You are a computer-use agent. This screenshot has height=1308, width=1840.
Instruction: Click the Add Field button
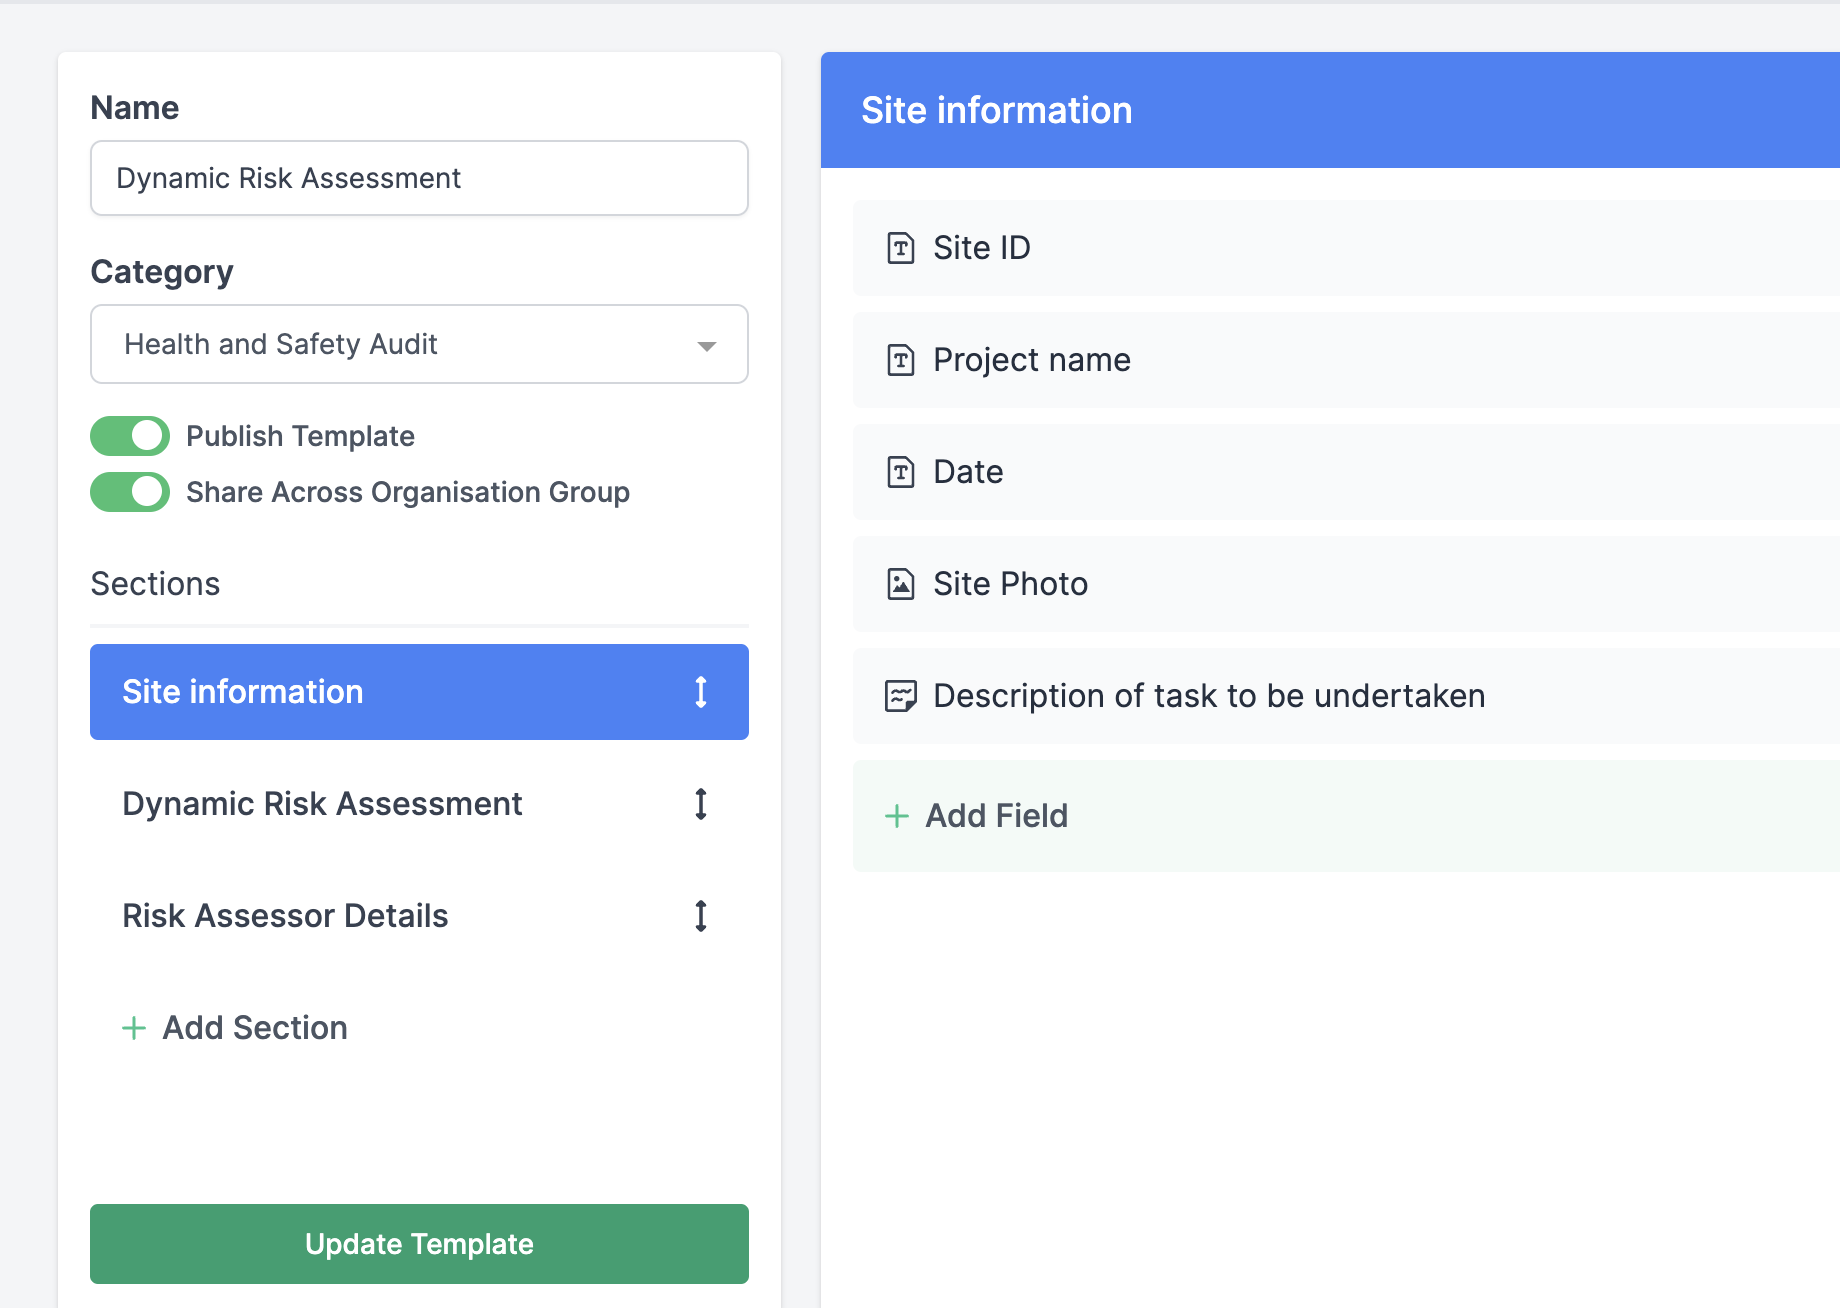[996, 816]
